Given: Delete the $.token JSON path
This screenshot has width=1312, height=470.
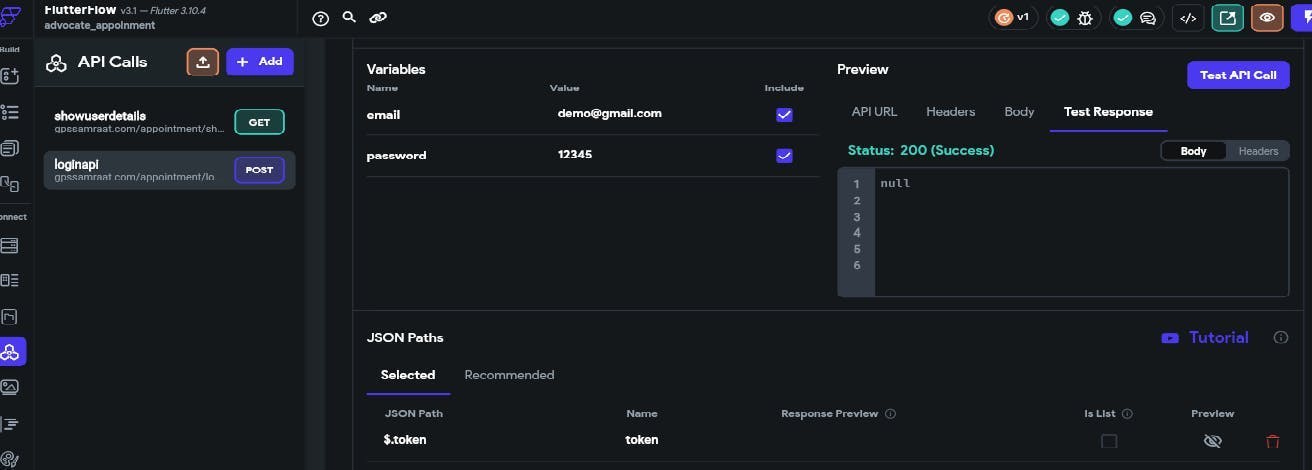Looking at the screenshot, I should pyautogui.click(x=1272, y=441).
